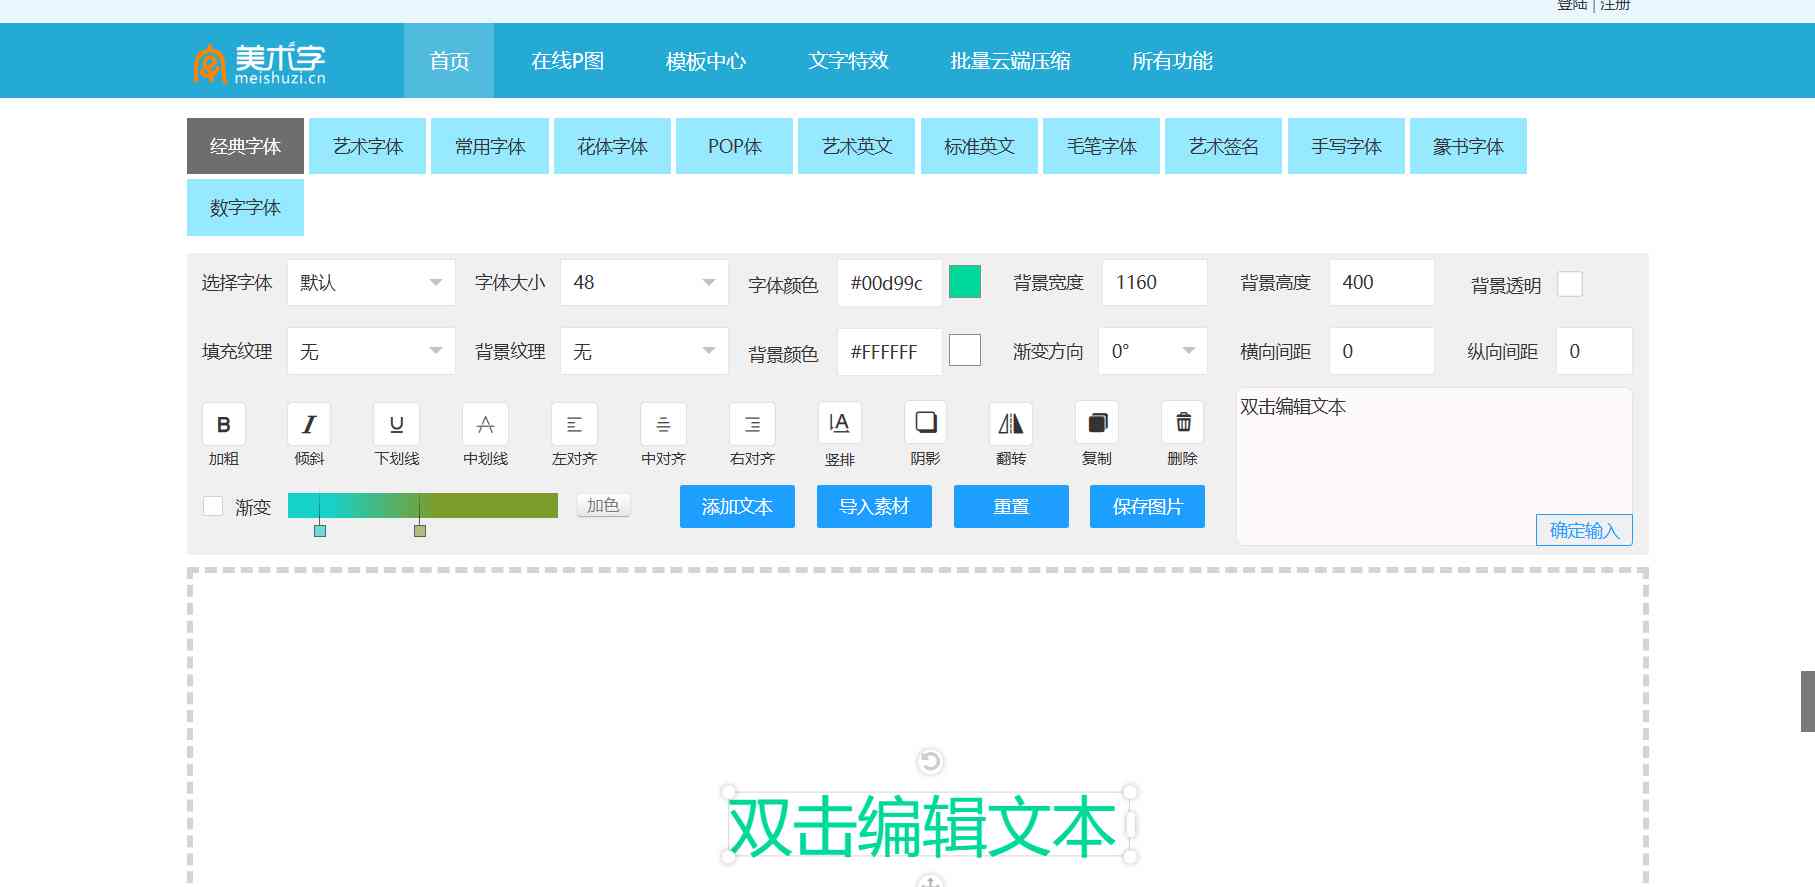
Task: Select the 经典字体 category tab
Action: 245,146
